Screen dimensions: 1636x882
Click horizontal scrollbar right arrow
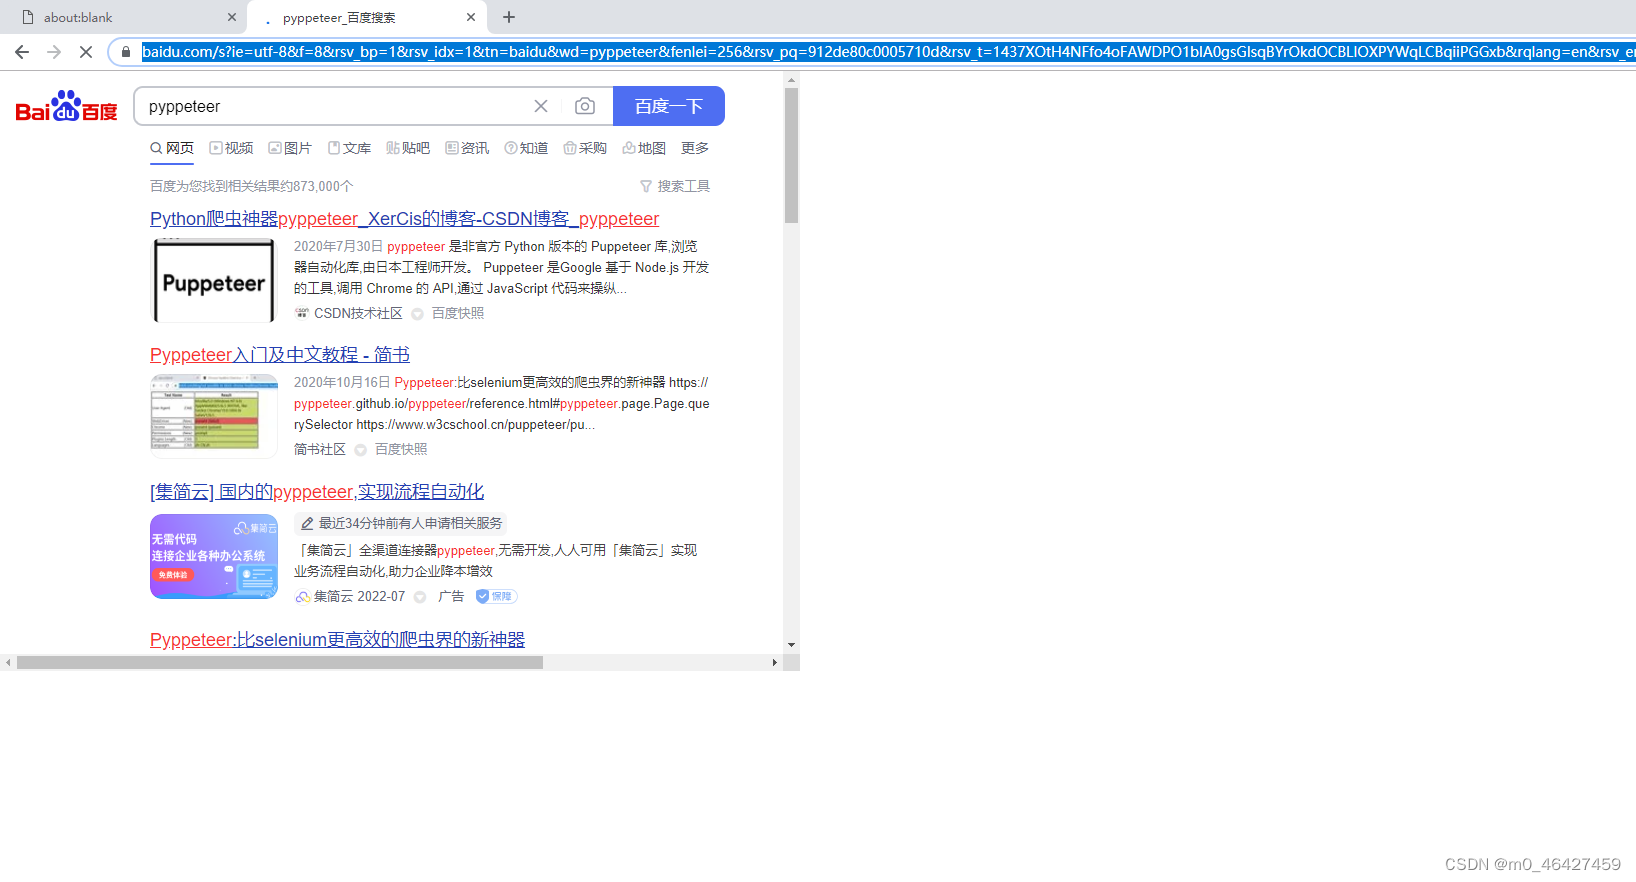pyautogui.click(x=774, y=662)
